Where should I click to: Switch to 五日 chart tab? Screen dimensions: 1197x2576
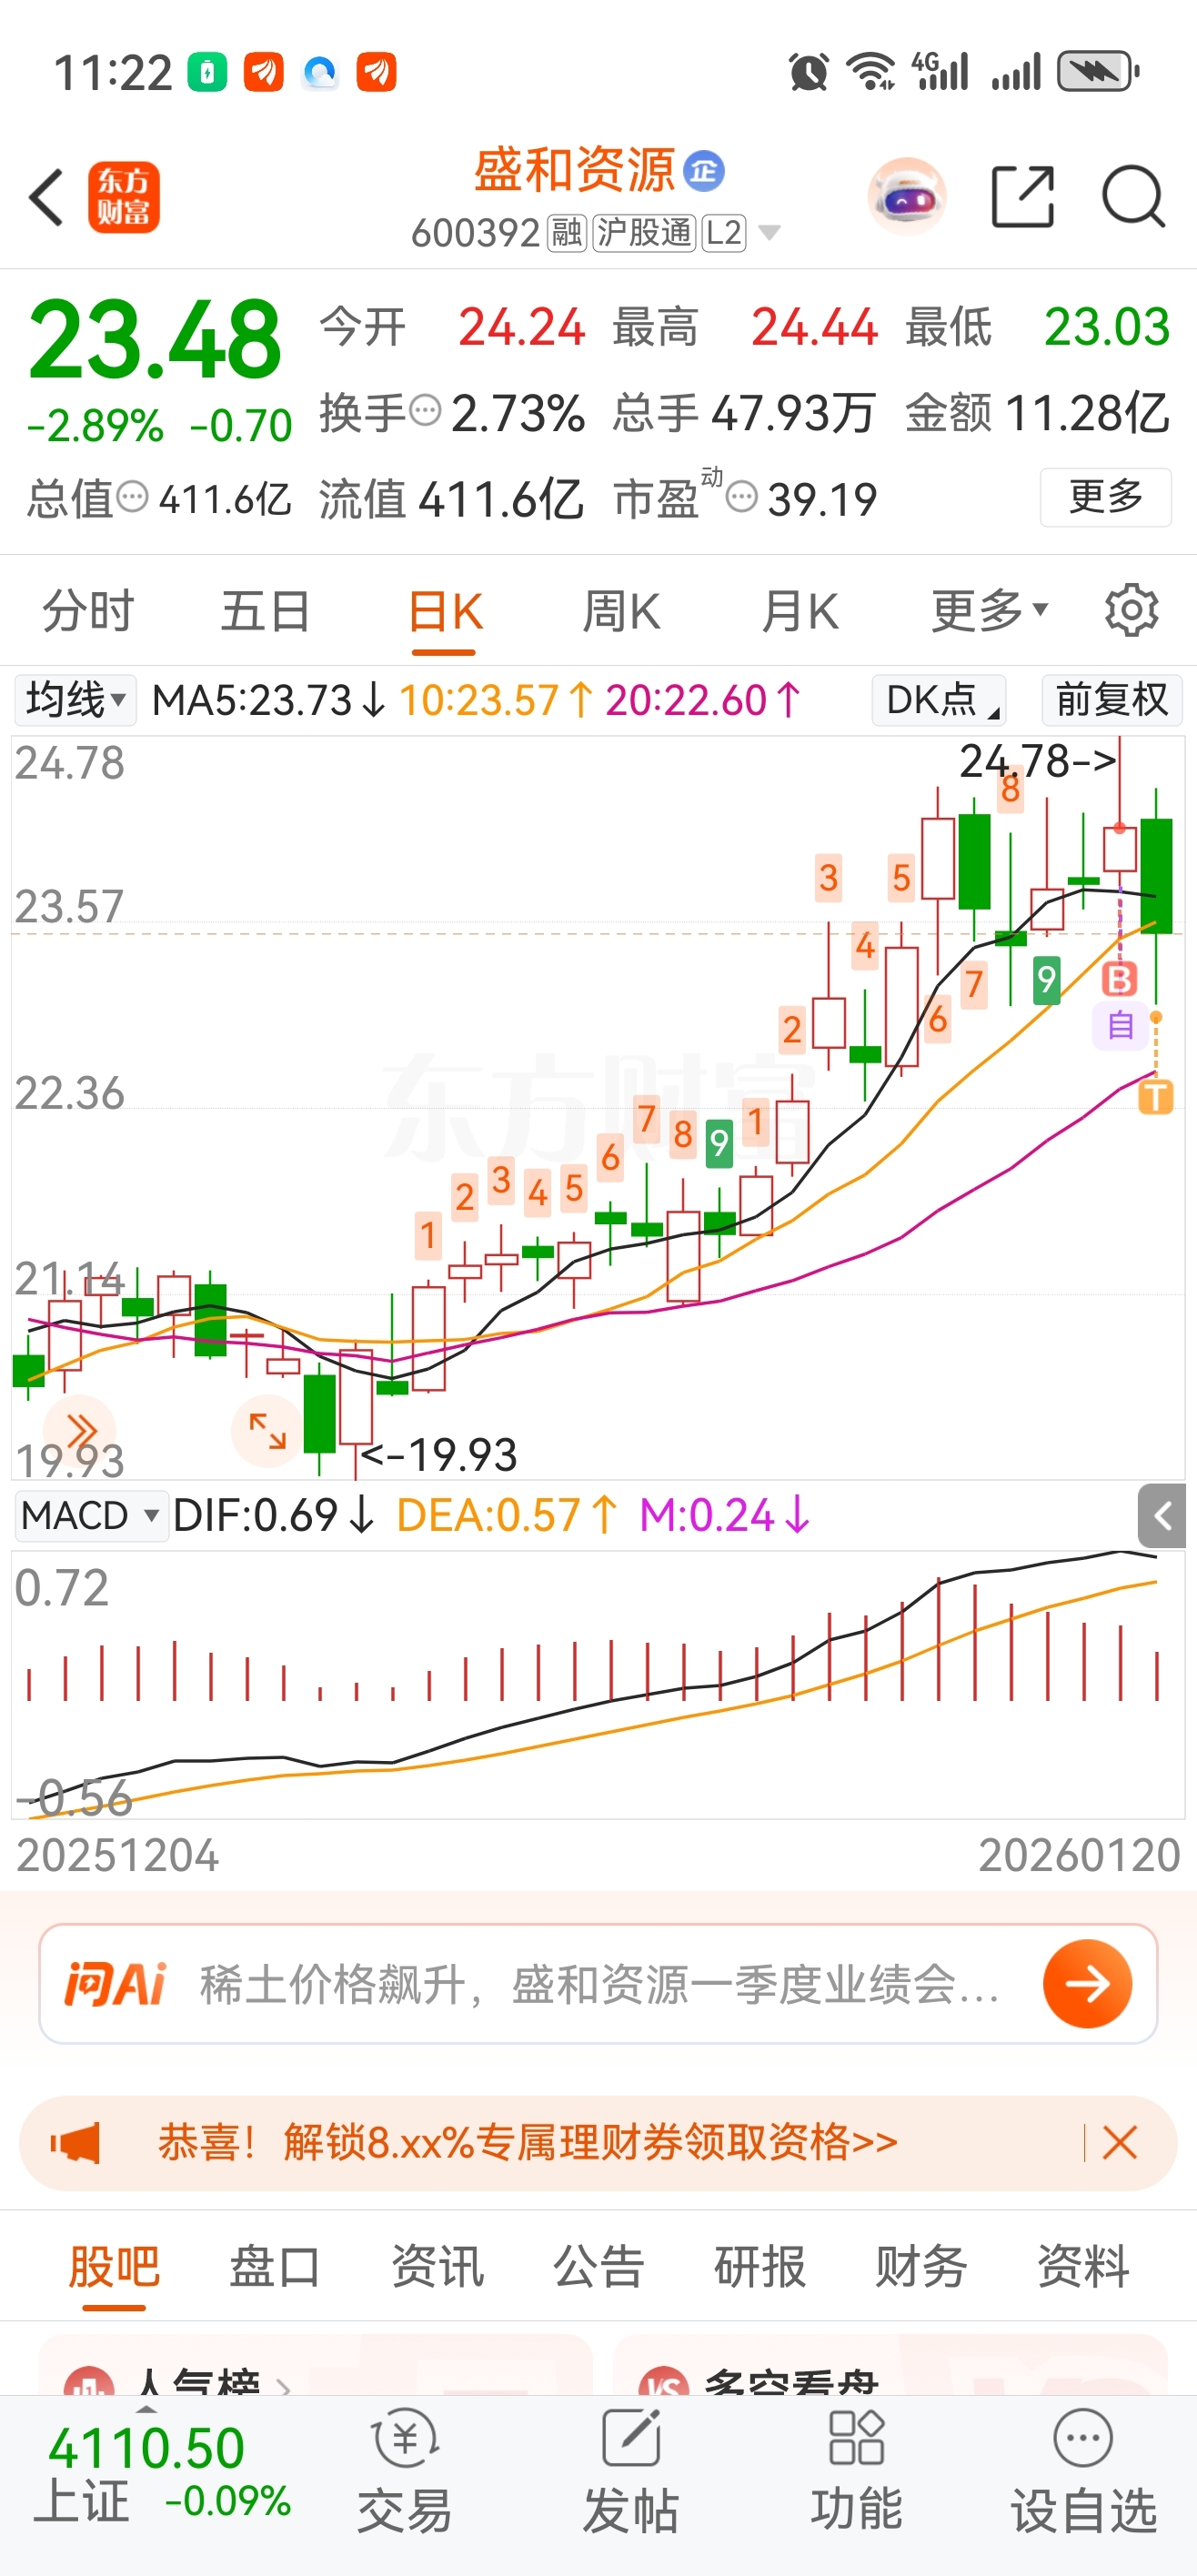(x=265, y=610)
